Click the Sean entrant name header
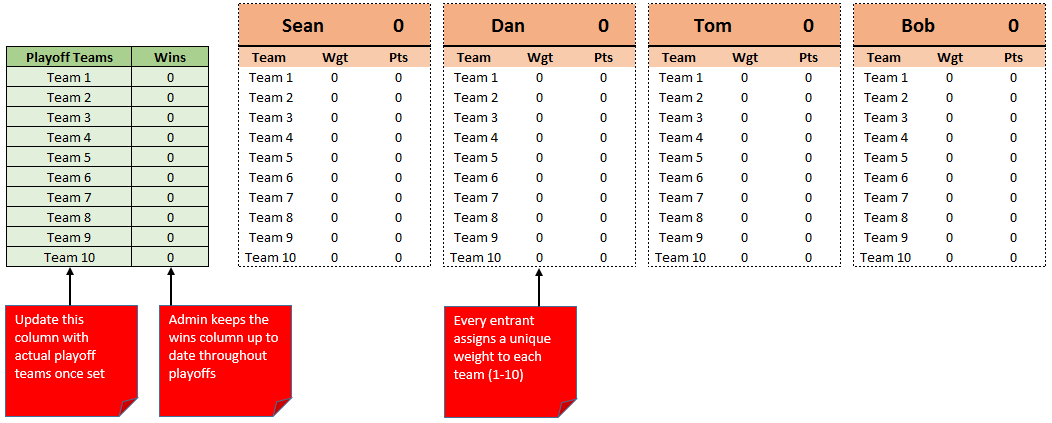Screen dimensions: 1052x423 click(303, 26)
